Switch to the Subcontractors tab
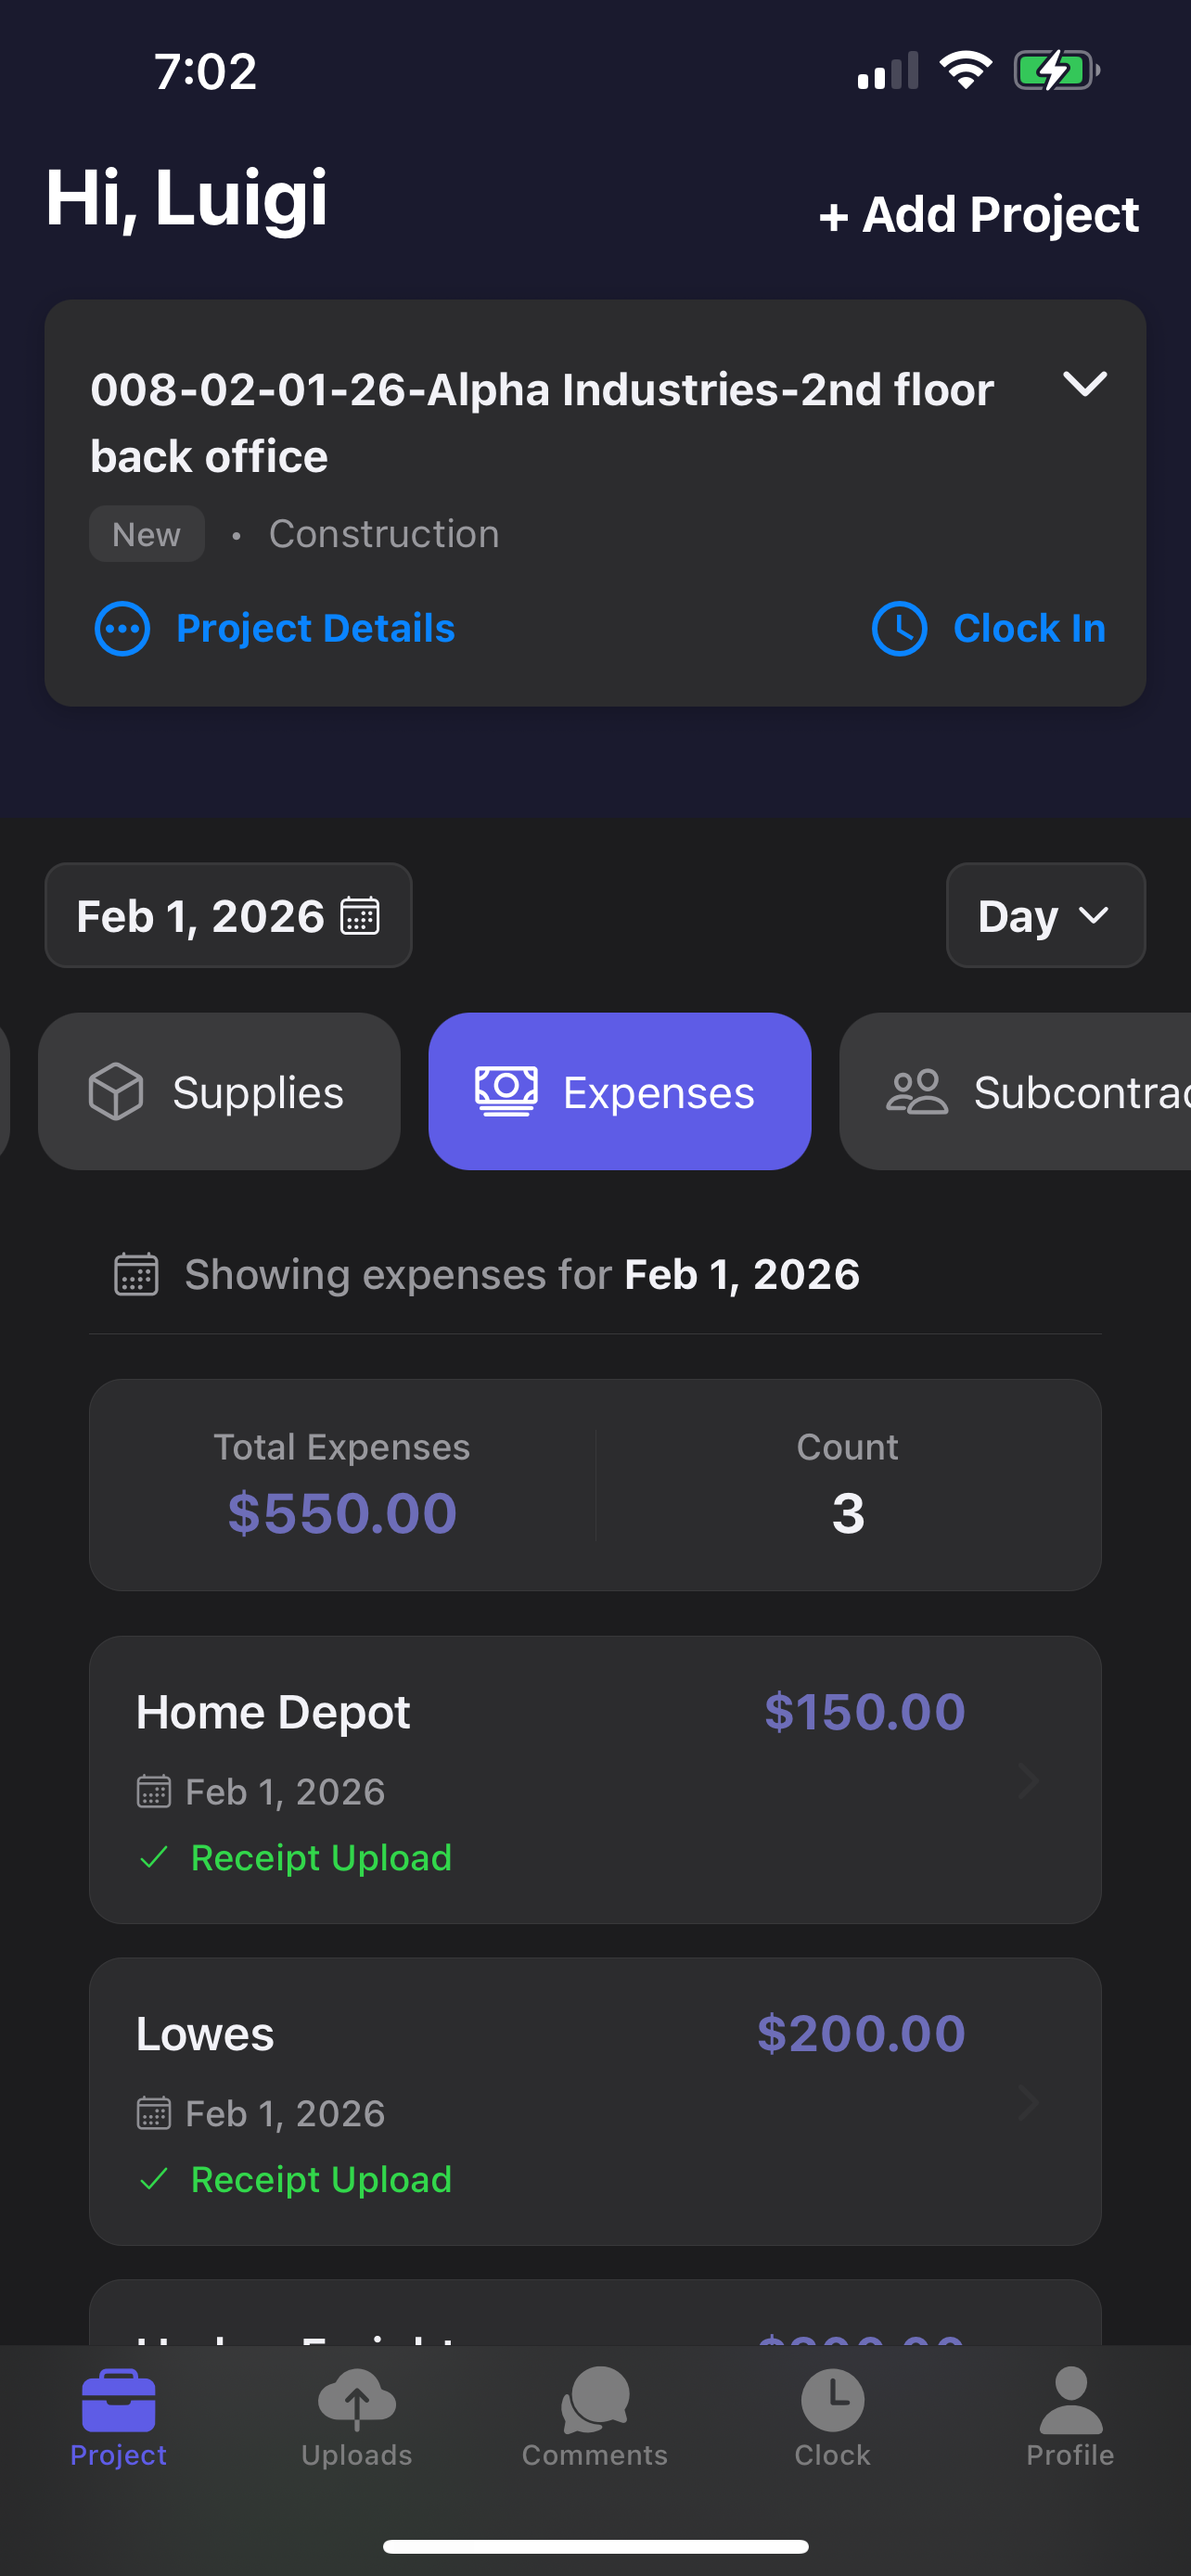Image resolution: width=1191 pixels, height=2576 pixels. 1015,1092
